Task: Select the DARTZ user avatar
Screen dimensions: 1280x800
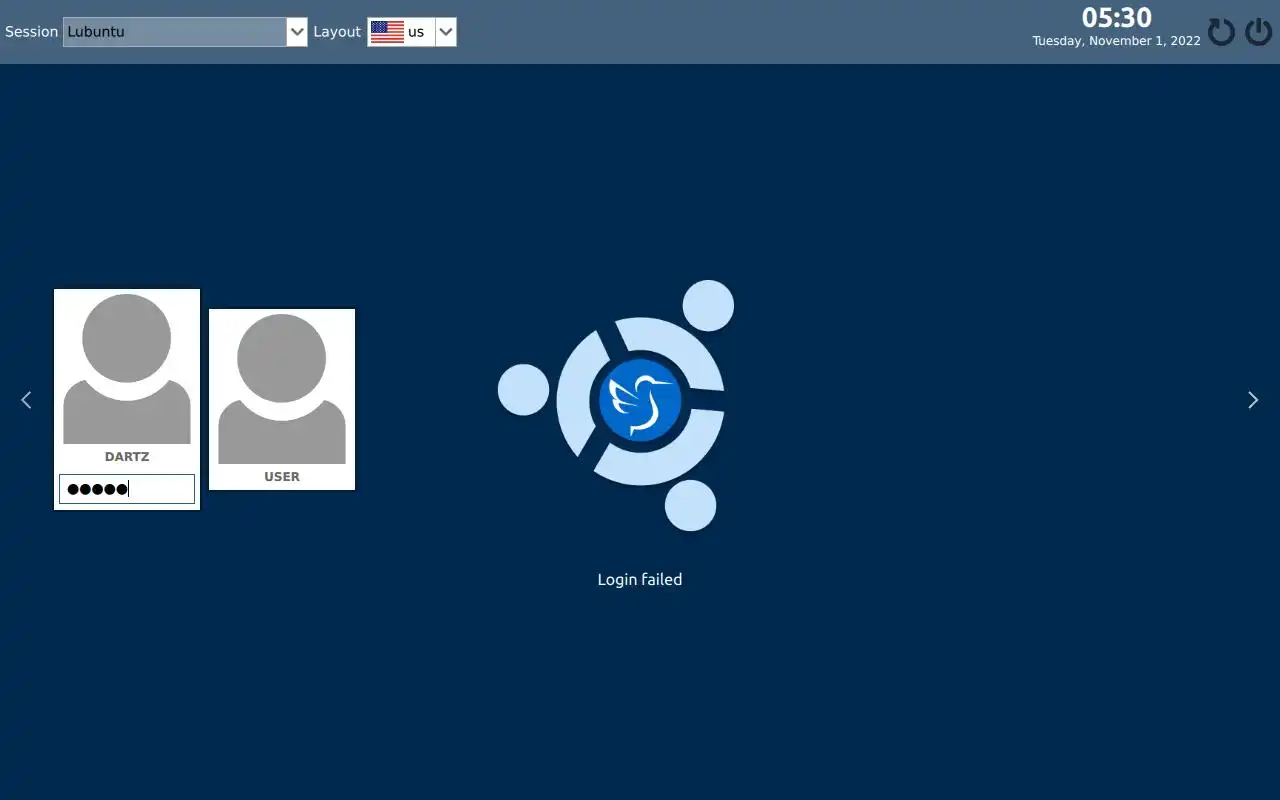Action: pos(127,369)
